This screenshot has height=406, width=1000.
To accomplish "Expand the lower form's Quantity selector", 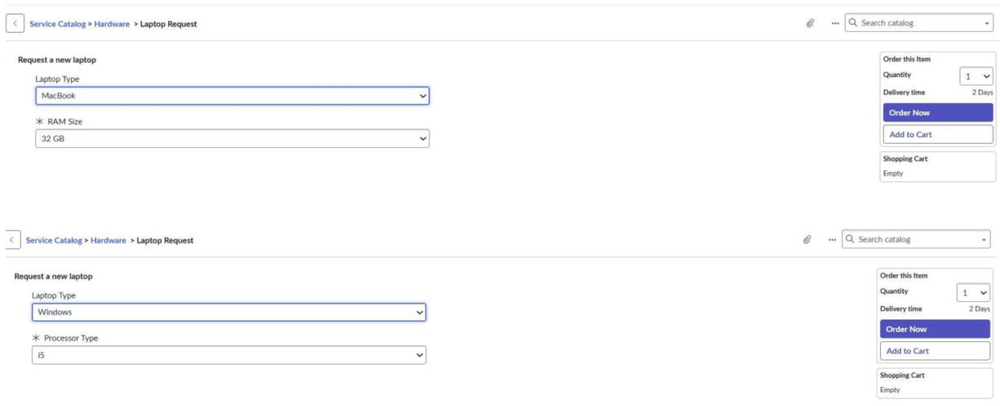I will point(973,293).
